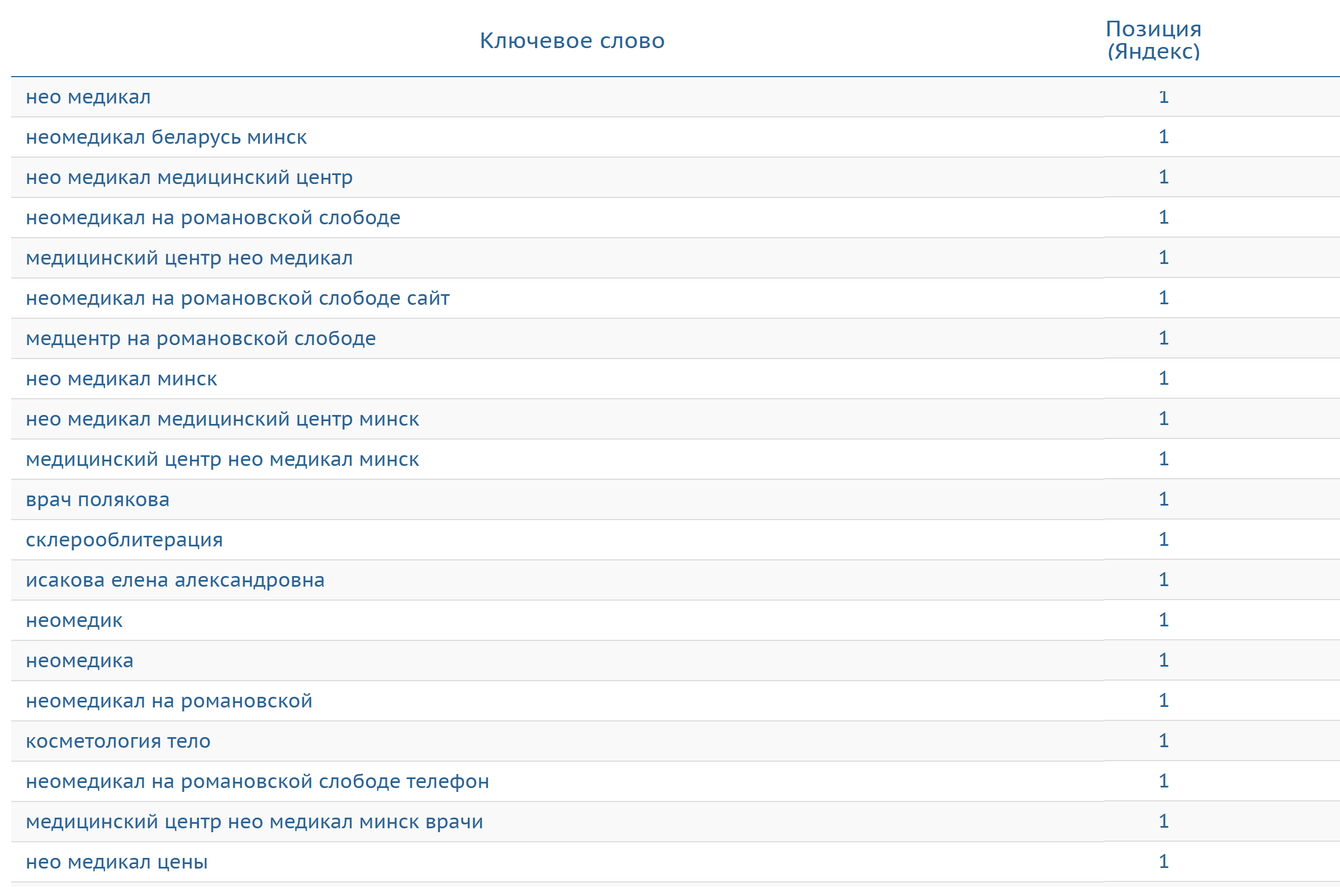The image size is (1340, 887).
Task: Click position value for 'врач полякова'
Action: 1163,499
